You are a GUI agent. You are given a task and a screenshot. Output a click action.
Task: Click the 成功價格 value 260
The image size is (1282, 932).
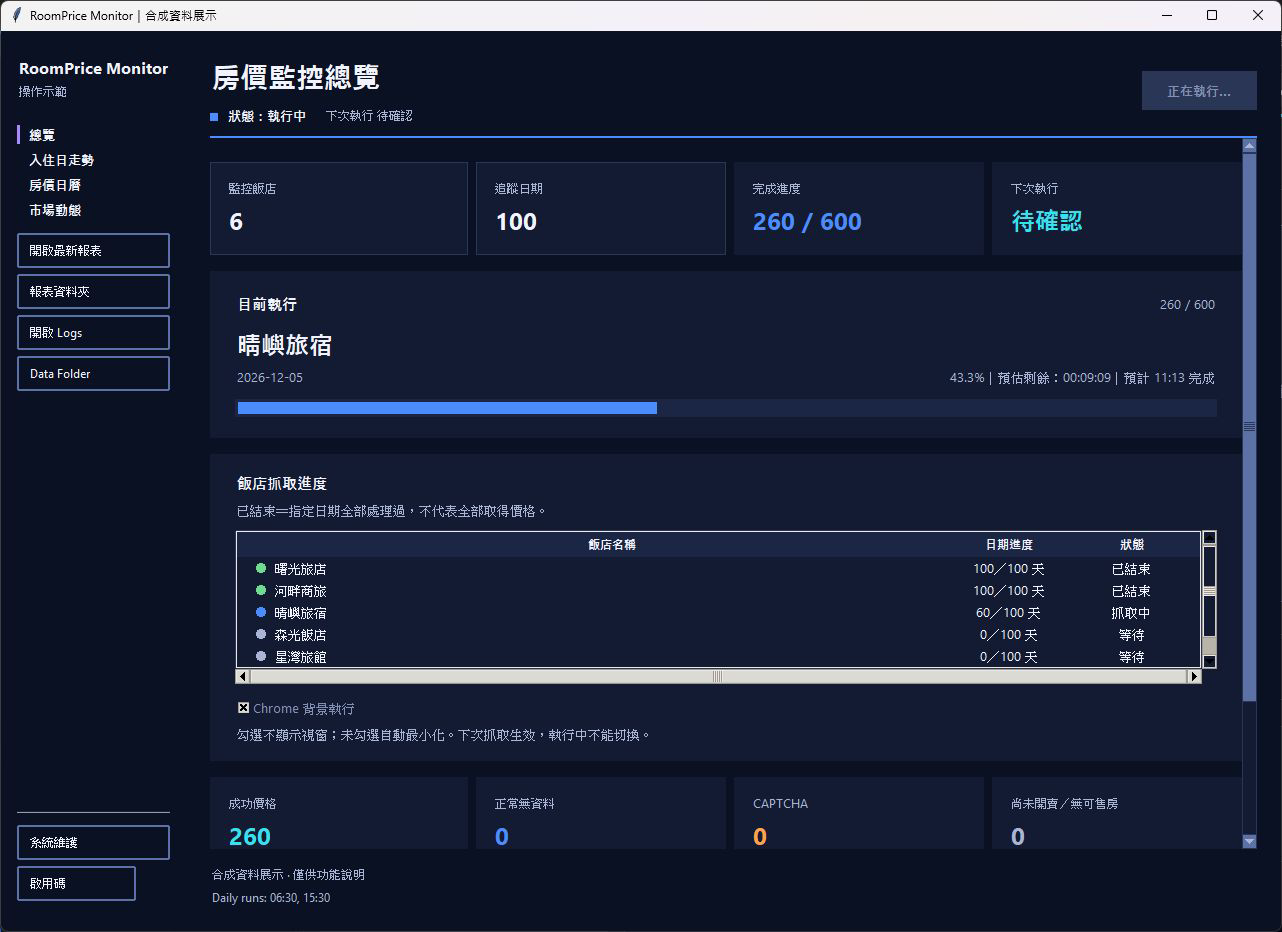click(250, 837)
